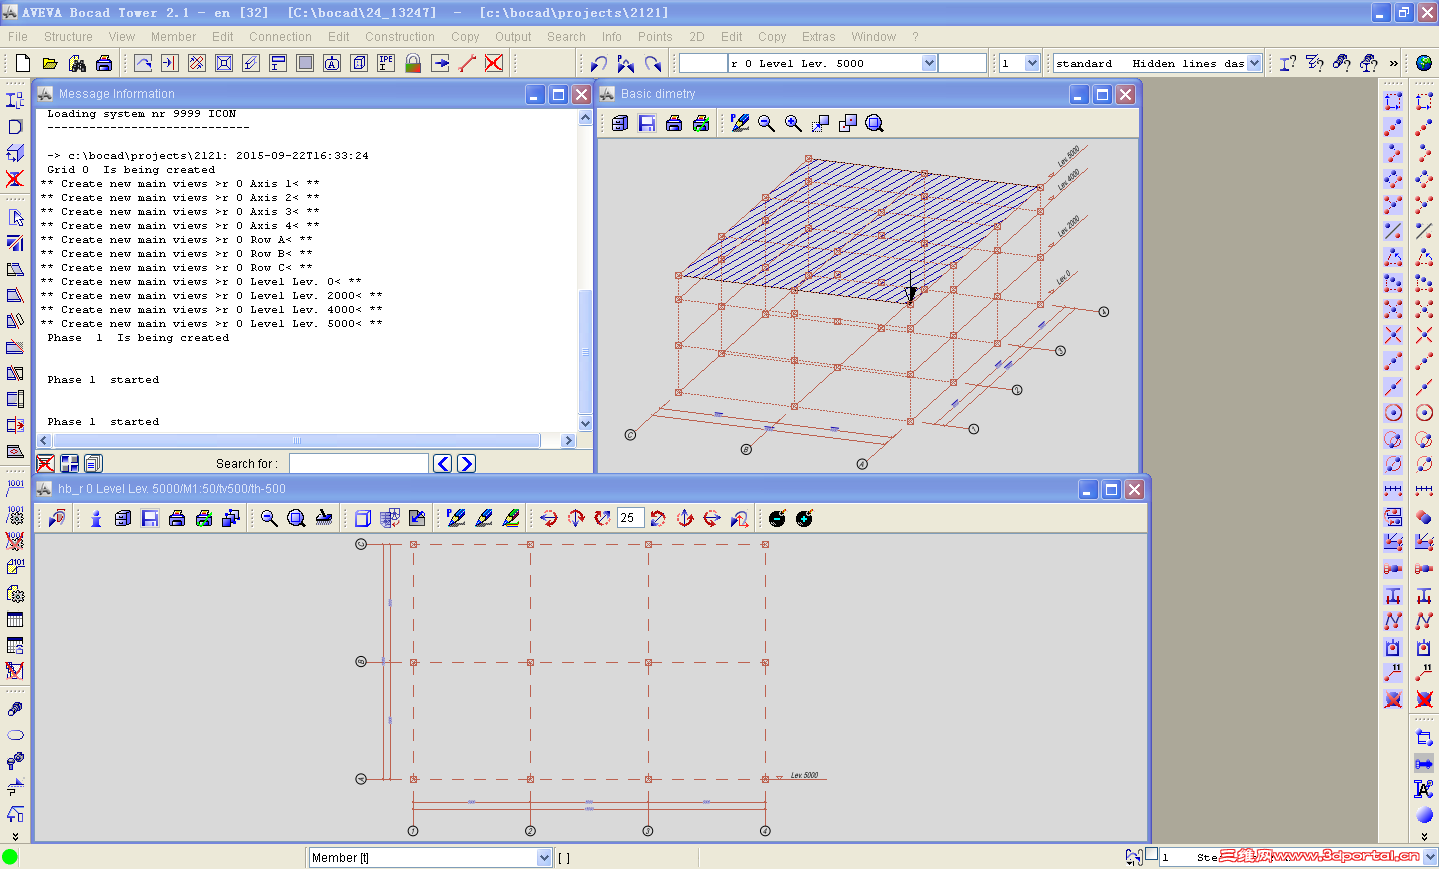Viewport: 1439px width, 869px height.
Task: Click the 'Search for' input field
Action: point(359,463)
